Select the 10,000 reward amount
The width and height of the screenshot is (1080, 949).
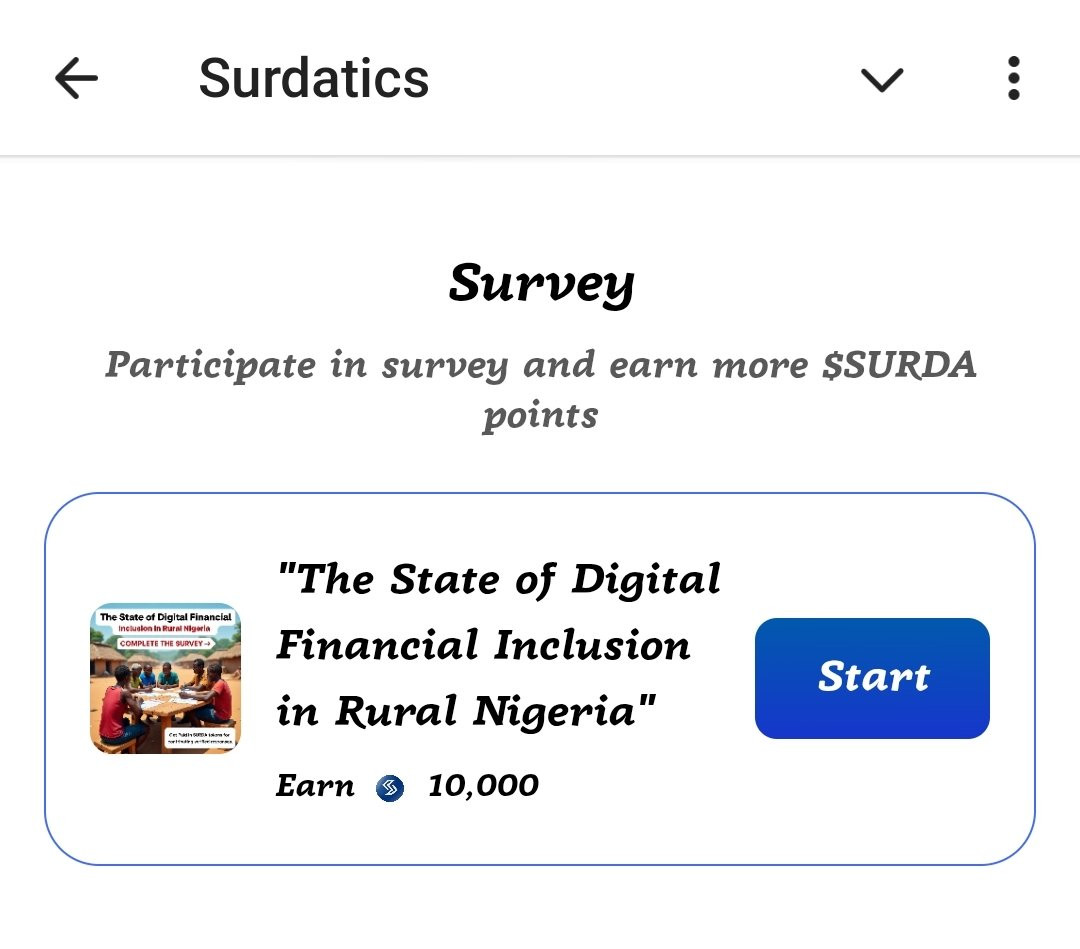point(483,786)
